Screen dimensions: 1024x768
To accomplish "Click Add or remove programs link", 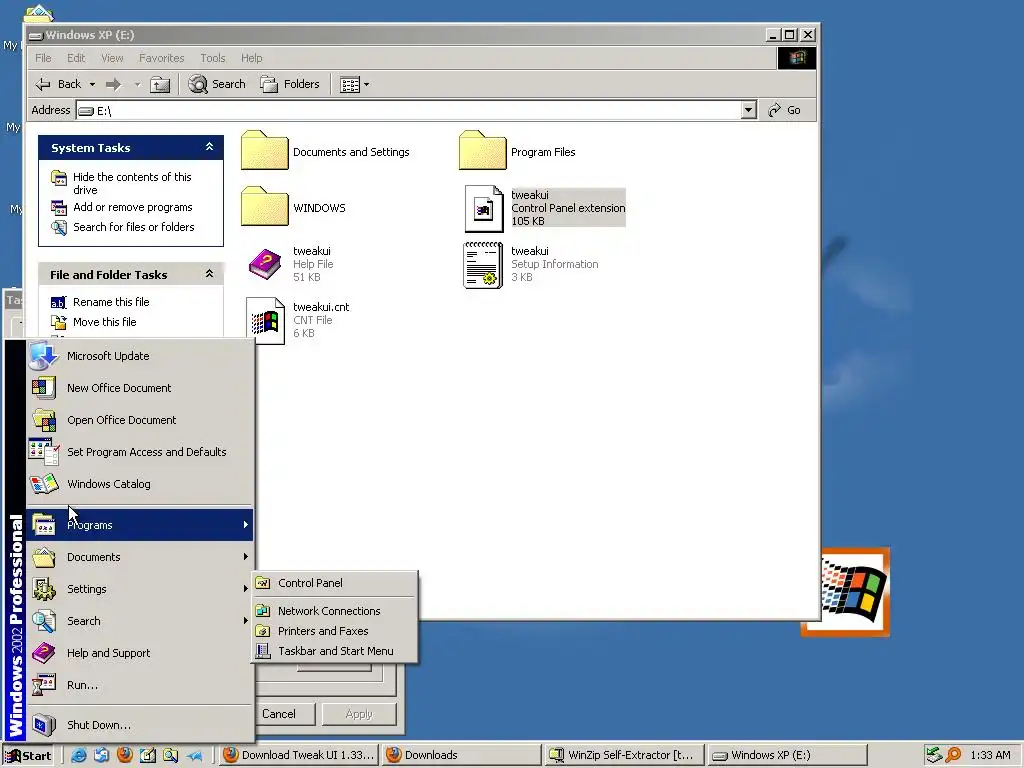I will click(133, 207).
